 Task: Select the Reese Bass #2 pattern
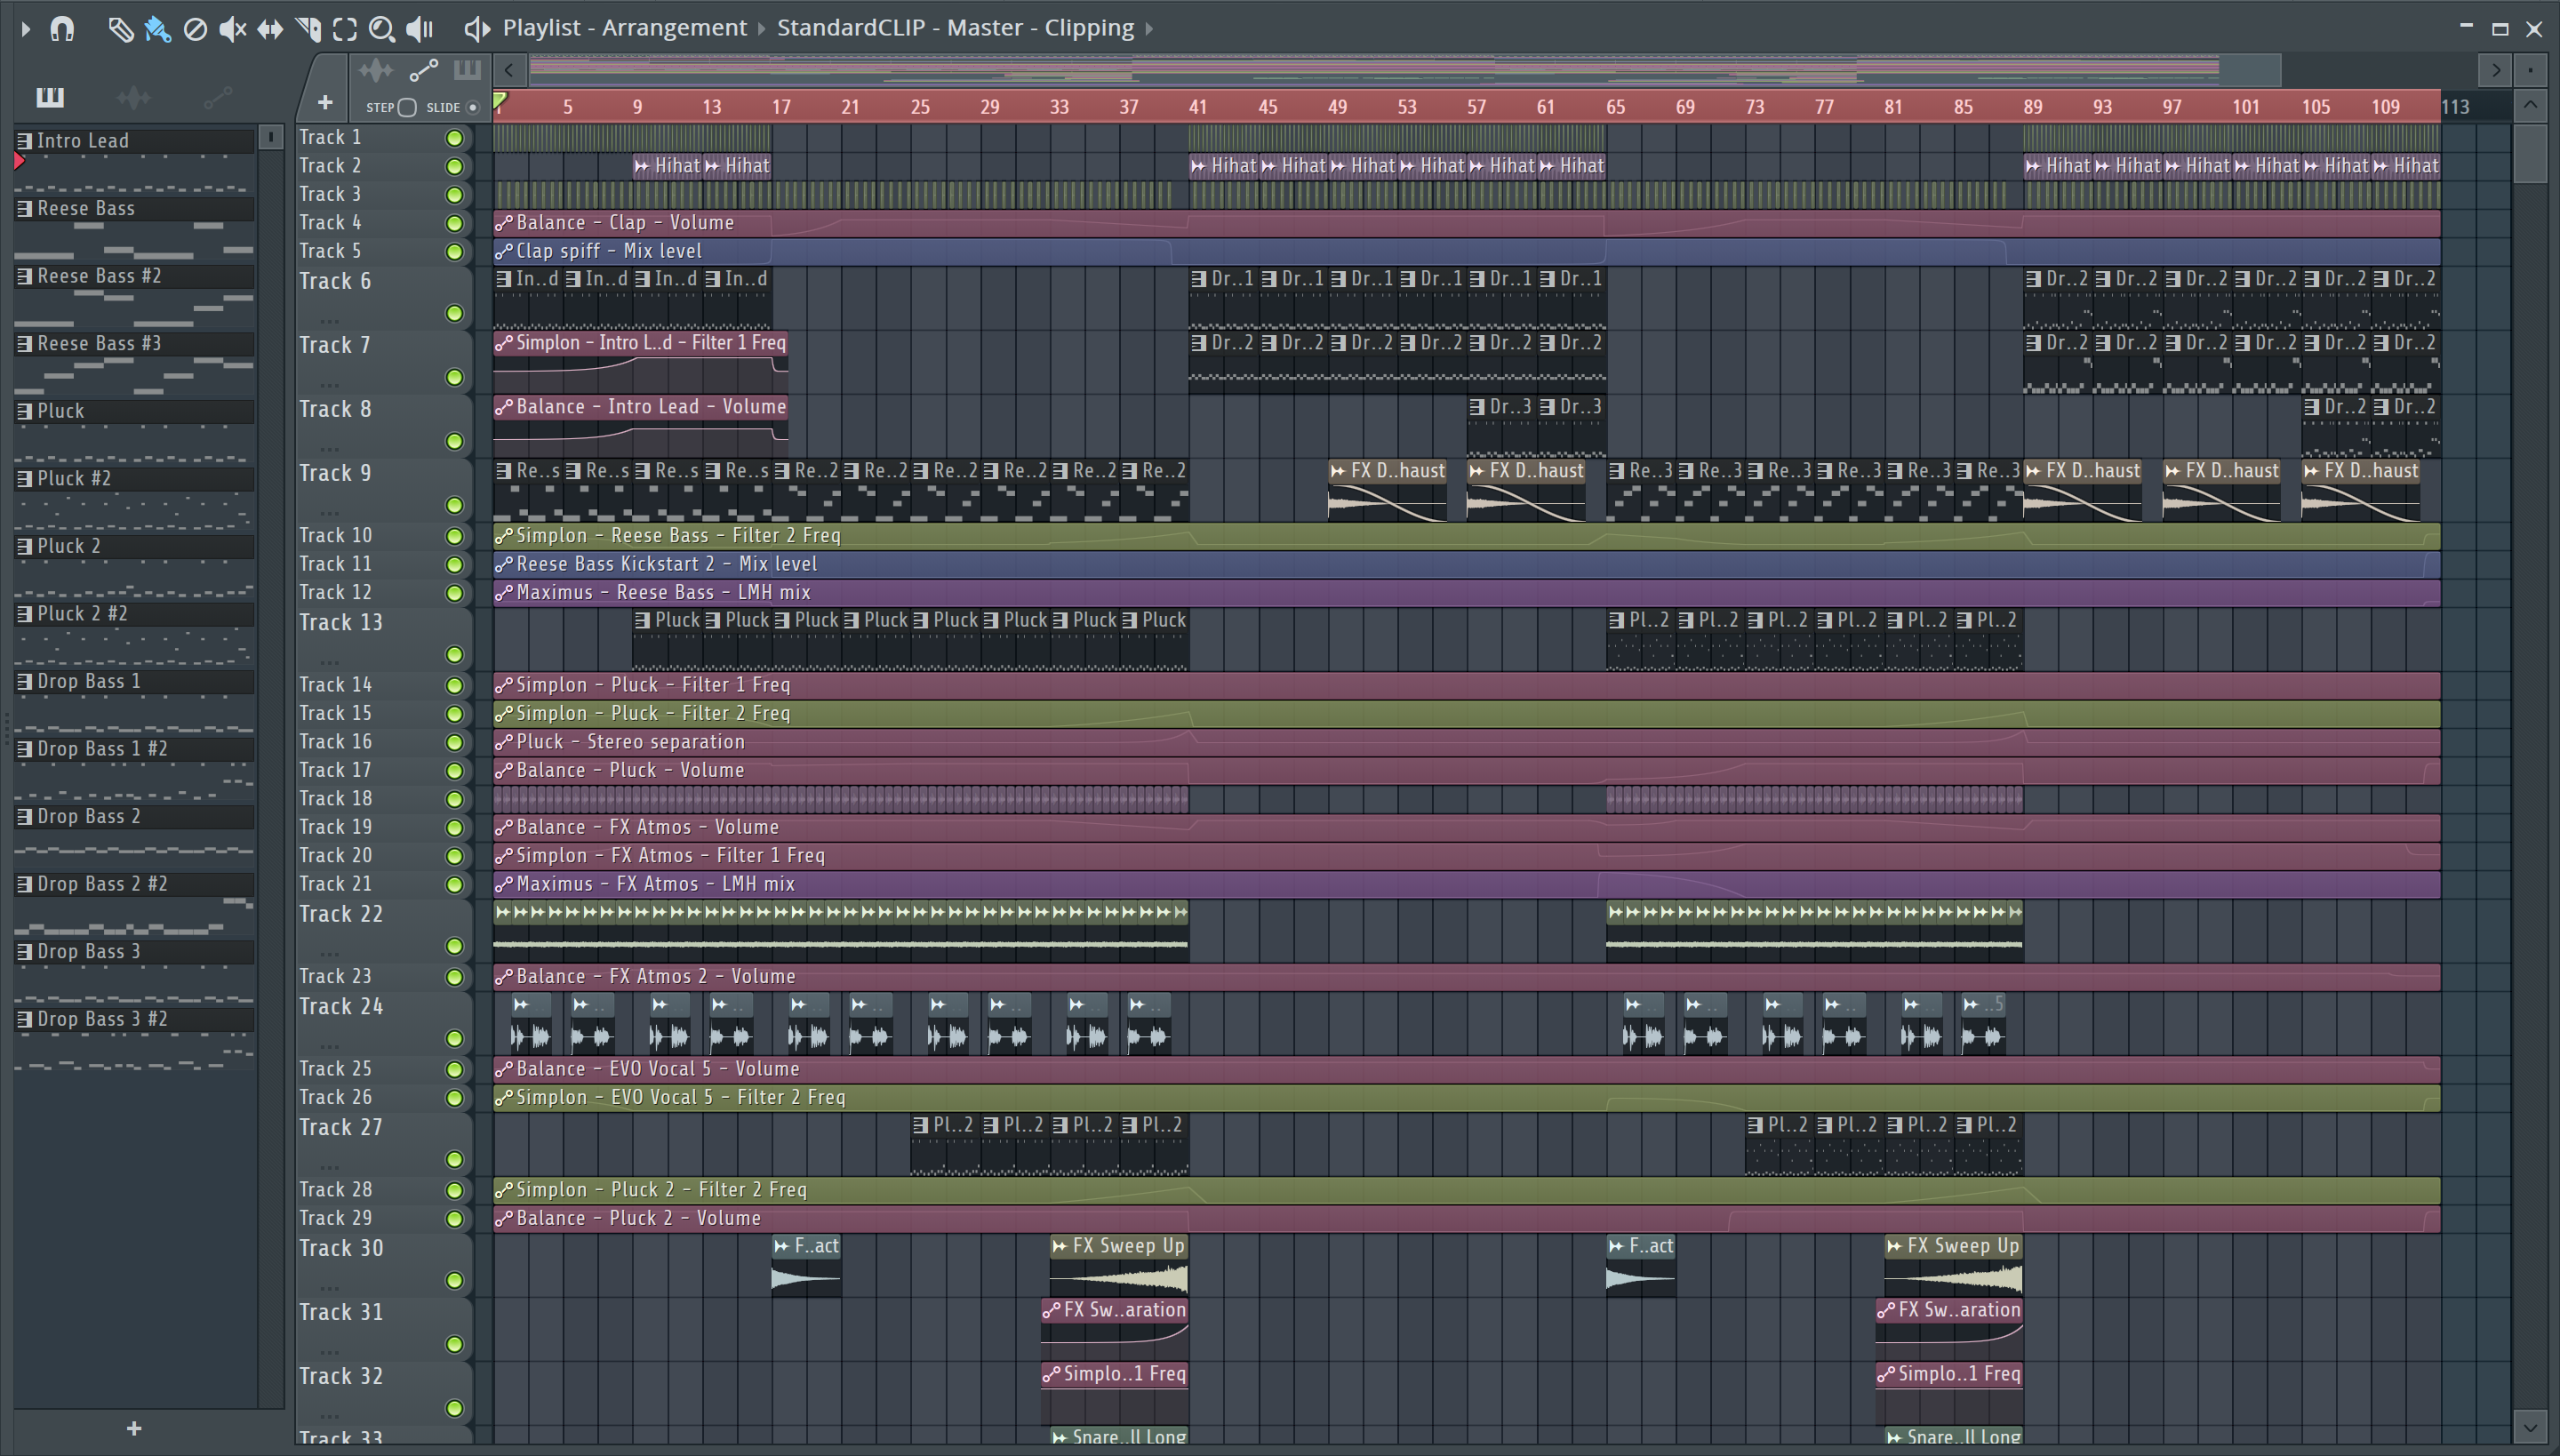[x=99, y=276]
